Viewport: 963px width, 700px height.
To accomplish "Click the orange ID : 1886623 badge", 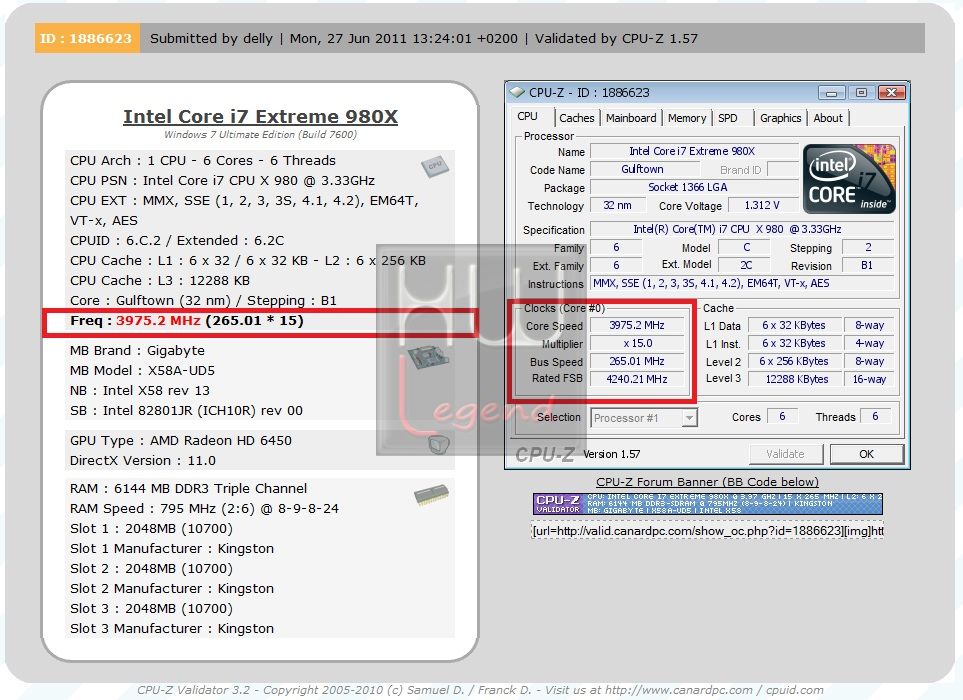I will [87, 38].
